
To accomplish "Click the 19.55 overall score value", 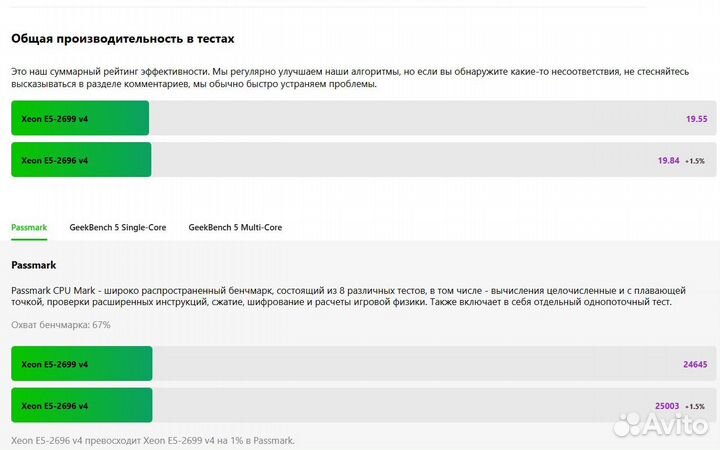I will [696, 119].
